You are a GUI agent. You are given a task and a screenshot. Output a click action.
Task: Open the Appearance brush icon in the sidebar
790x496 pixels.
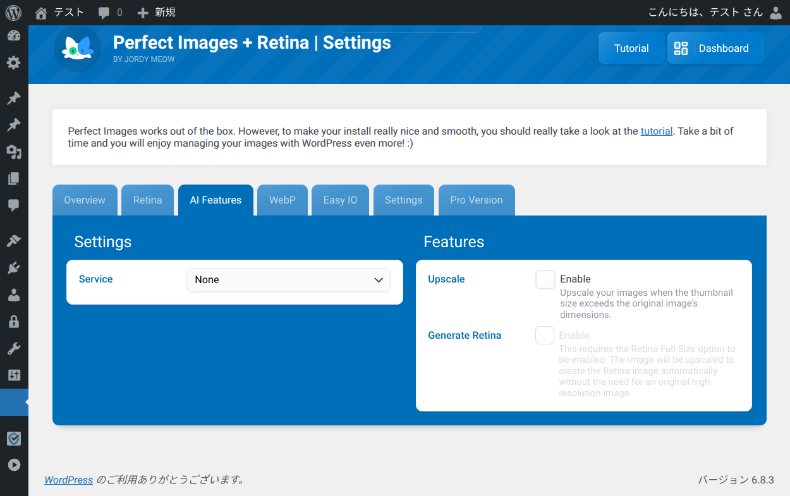[x=14, y=240]
